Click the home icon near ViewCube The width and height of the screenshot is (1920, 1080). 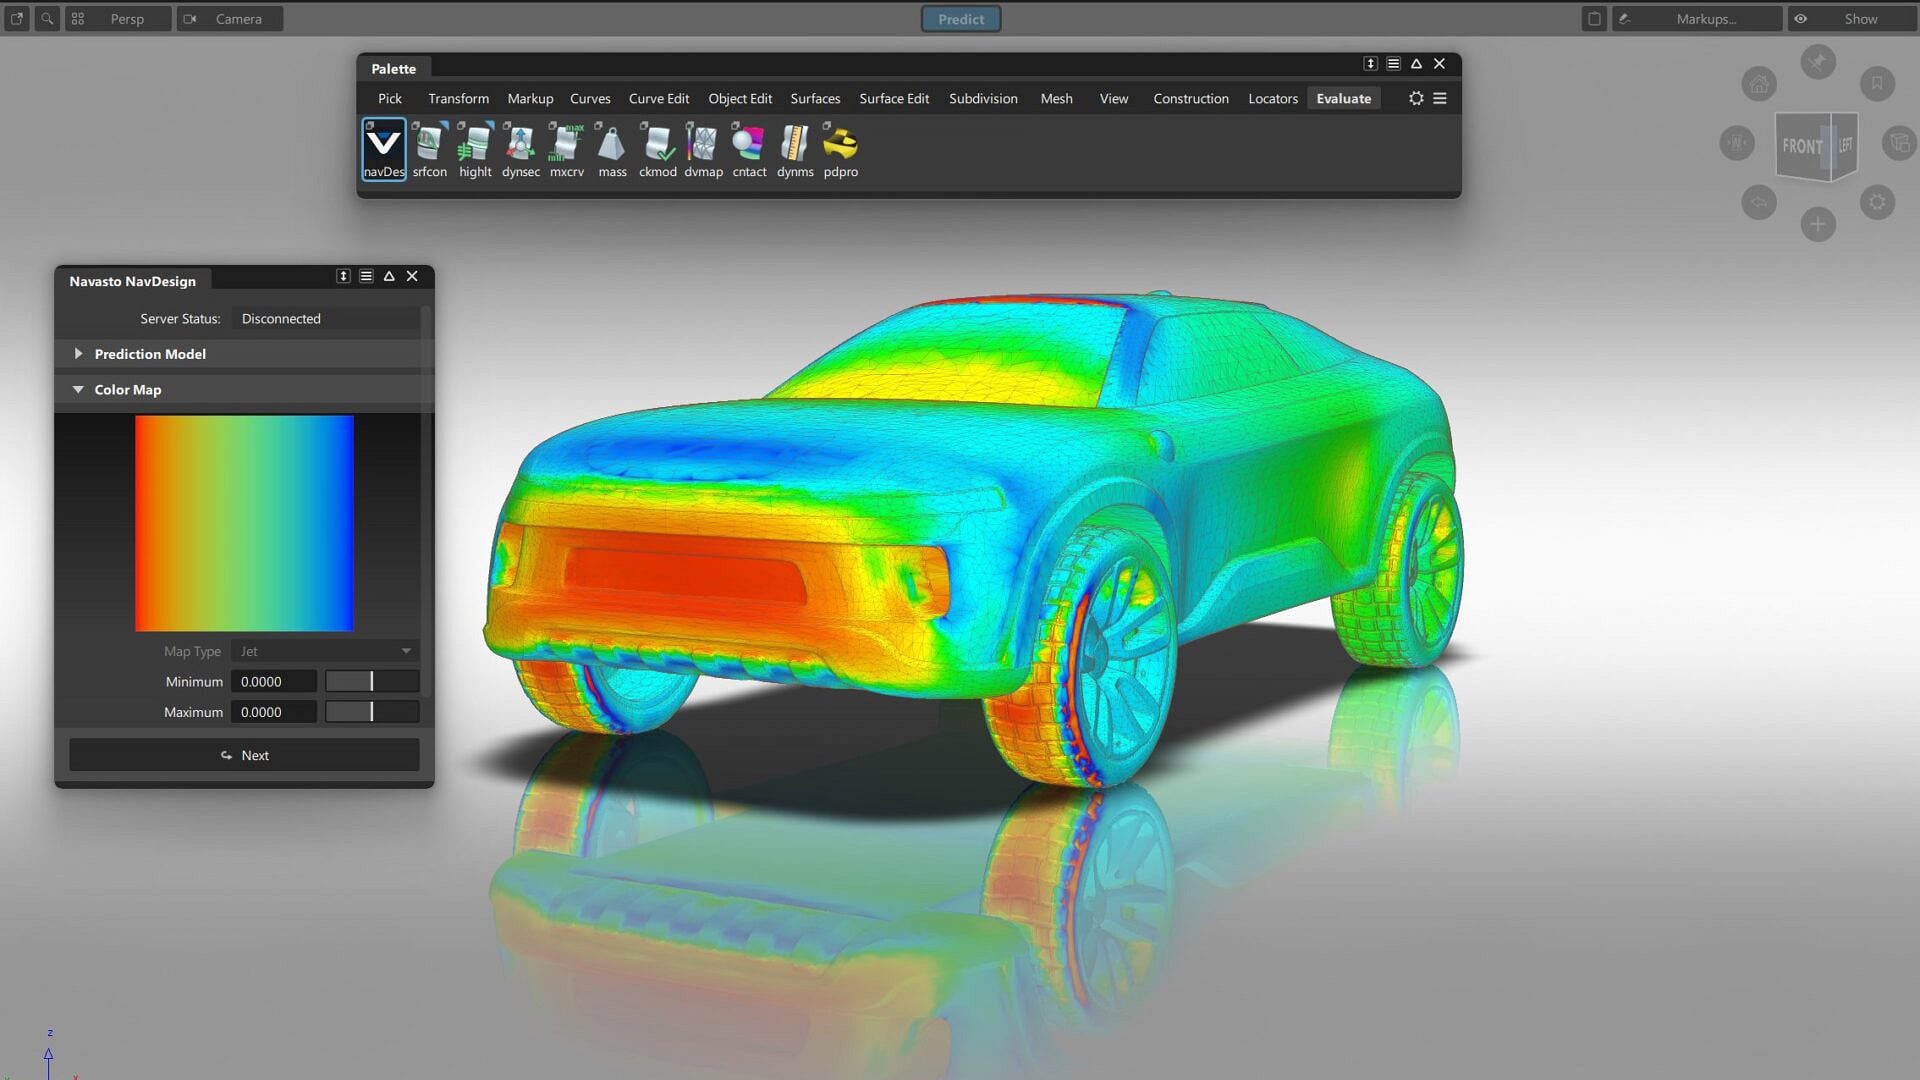tap(1759, 85)
